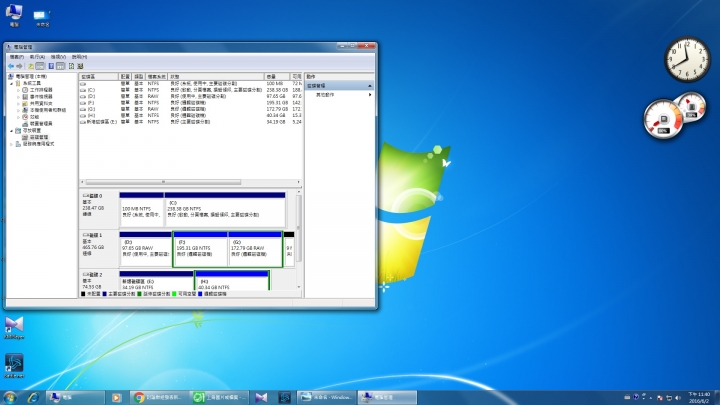
Task: Select the New Volume (E:) row in list
Action: 191,122
